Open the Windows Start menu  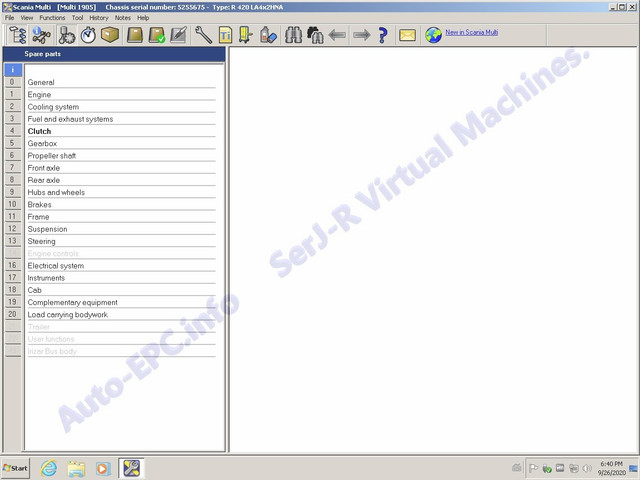point(15,468)
